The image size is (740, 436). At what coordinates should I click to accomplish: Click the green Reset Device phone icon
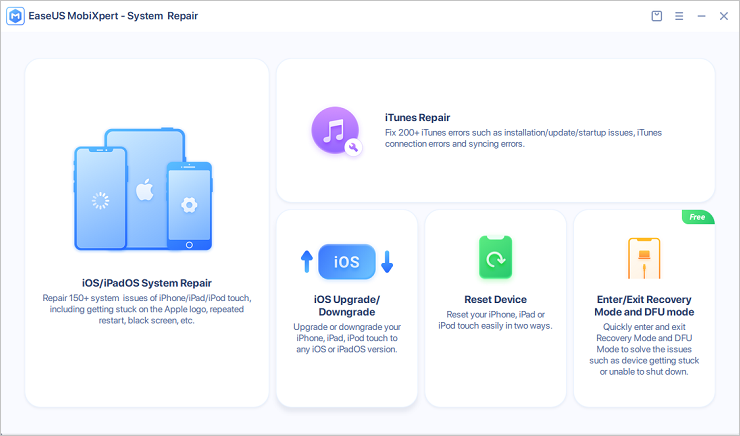click(495, 257)
